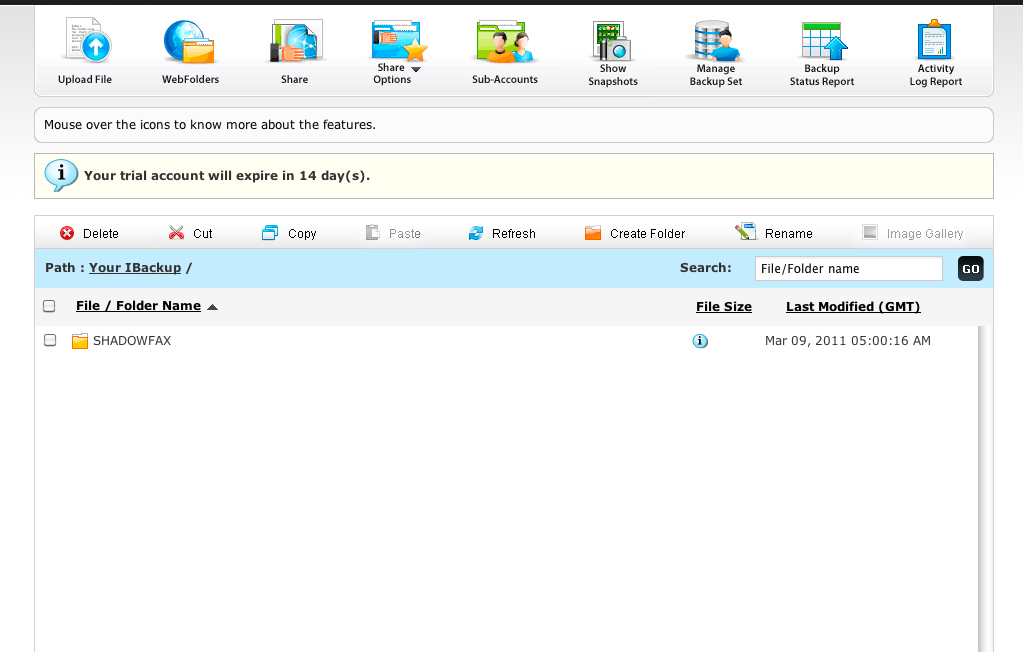Click the Create Folder icon

pyautogui.click(x=593, y=233)
